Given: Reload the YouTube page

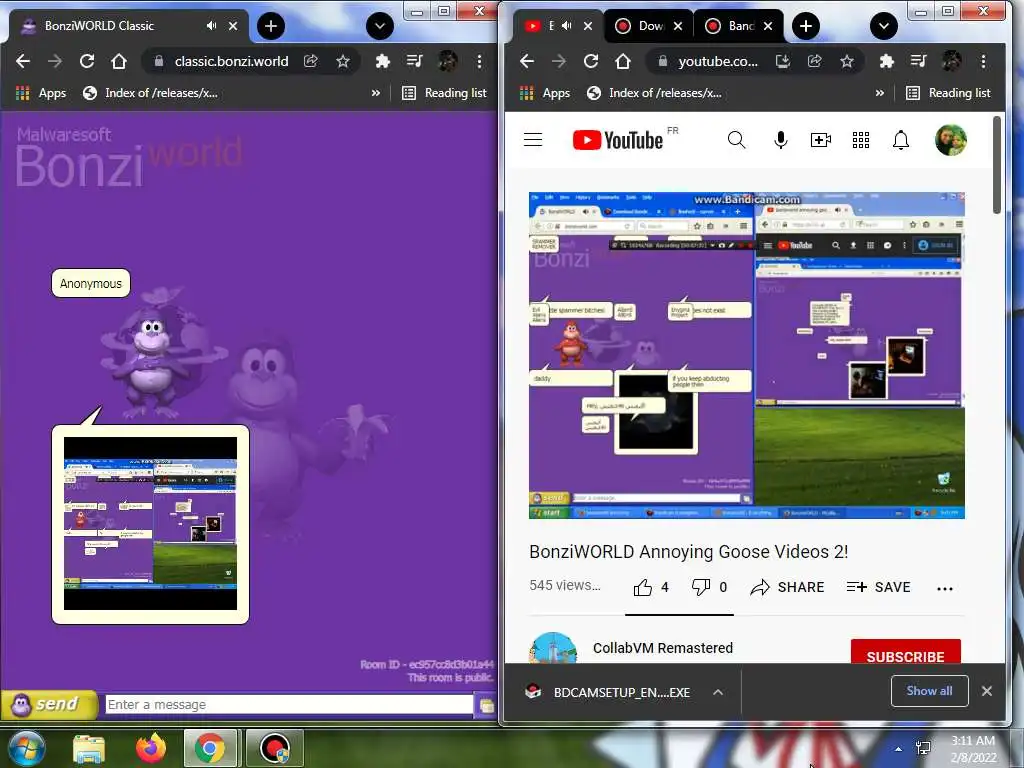Looking at the screenshot, I should coord(591,61).
